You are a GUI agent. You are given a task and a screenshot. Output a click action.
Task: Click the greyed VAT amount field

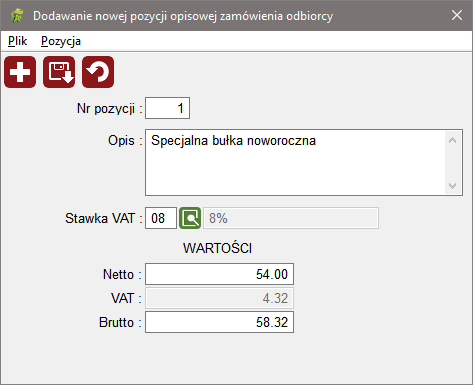pos(219,298)
